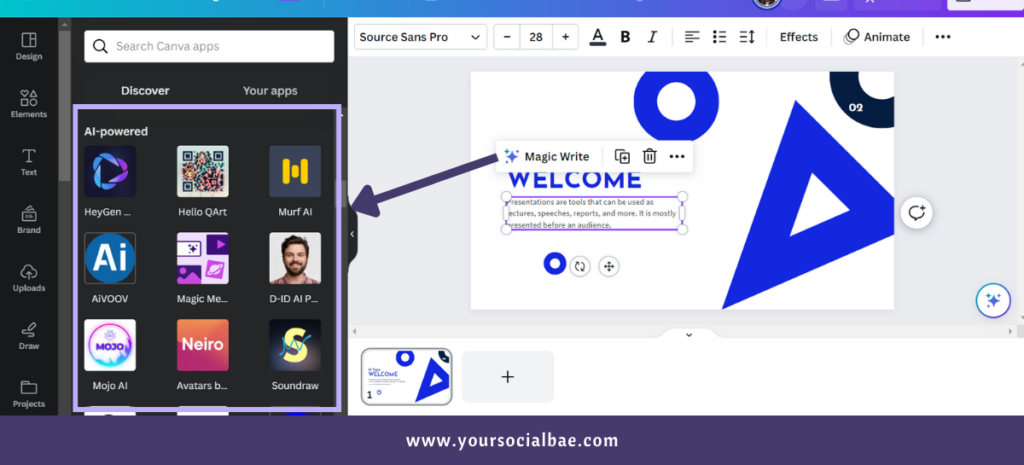1024x465 pixels.
Task: Open the Hello QArt app
Action: coord(202,171)
